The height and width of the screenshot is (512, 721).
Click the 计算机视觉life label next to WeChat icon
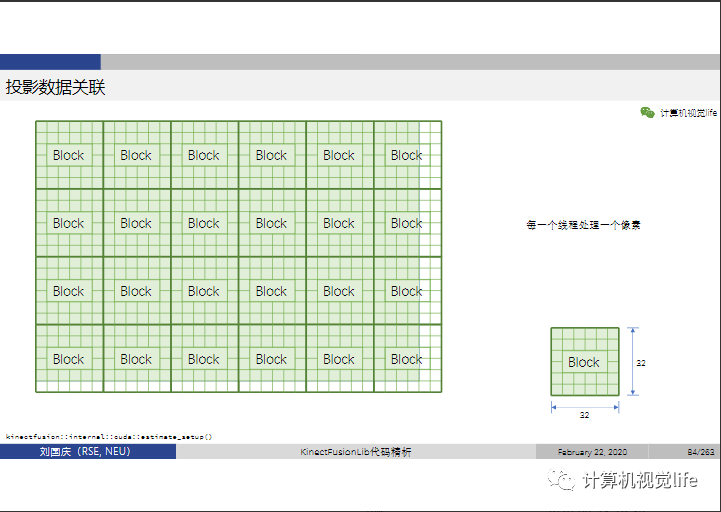(688, 113)
